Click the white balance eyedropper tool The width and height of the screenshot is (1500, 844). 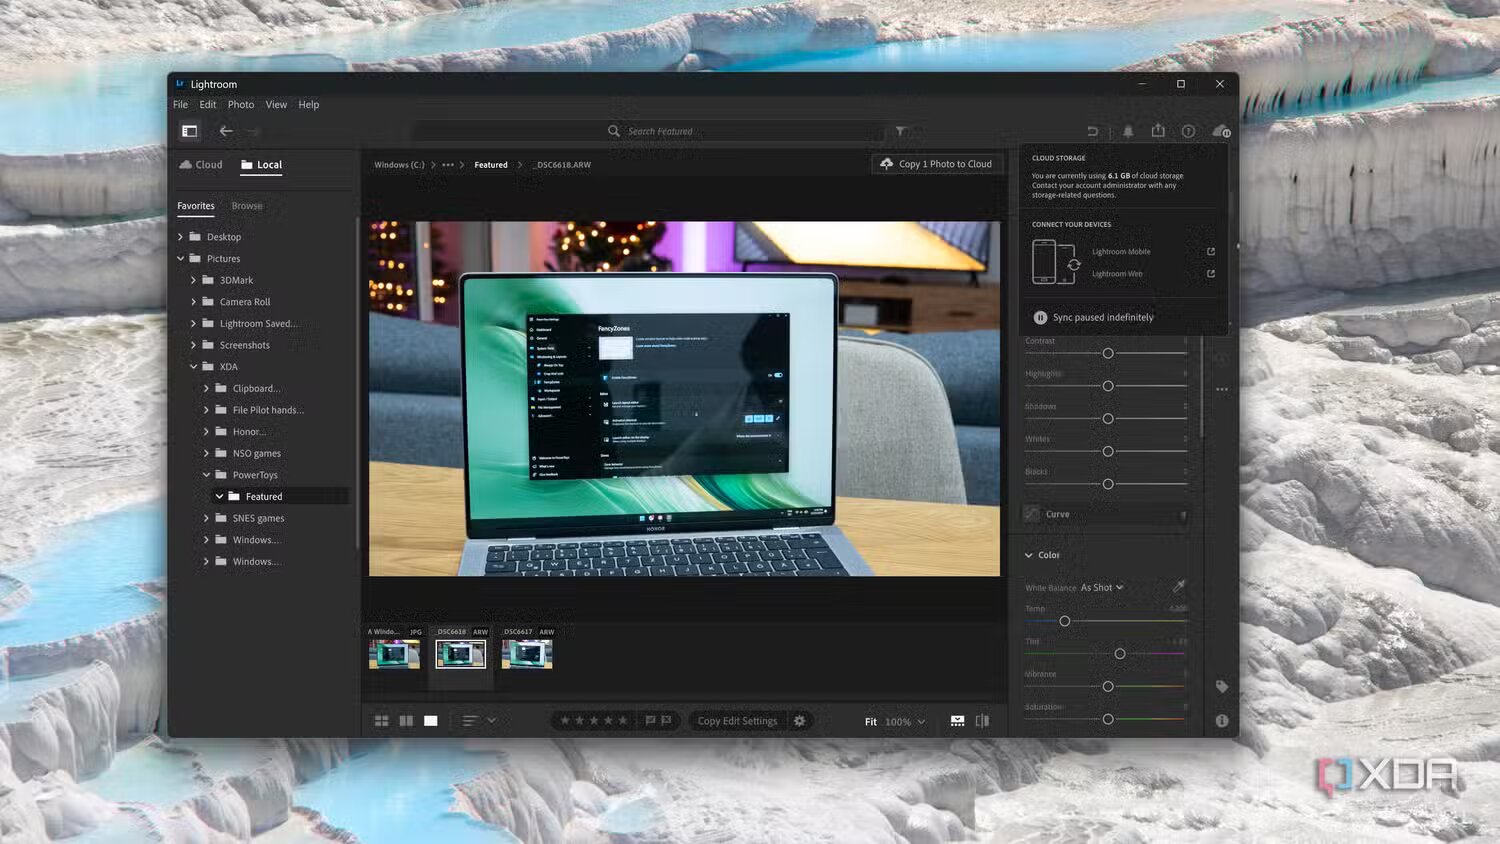click(x=1179, y=587)
